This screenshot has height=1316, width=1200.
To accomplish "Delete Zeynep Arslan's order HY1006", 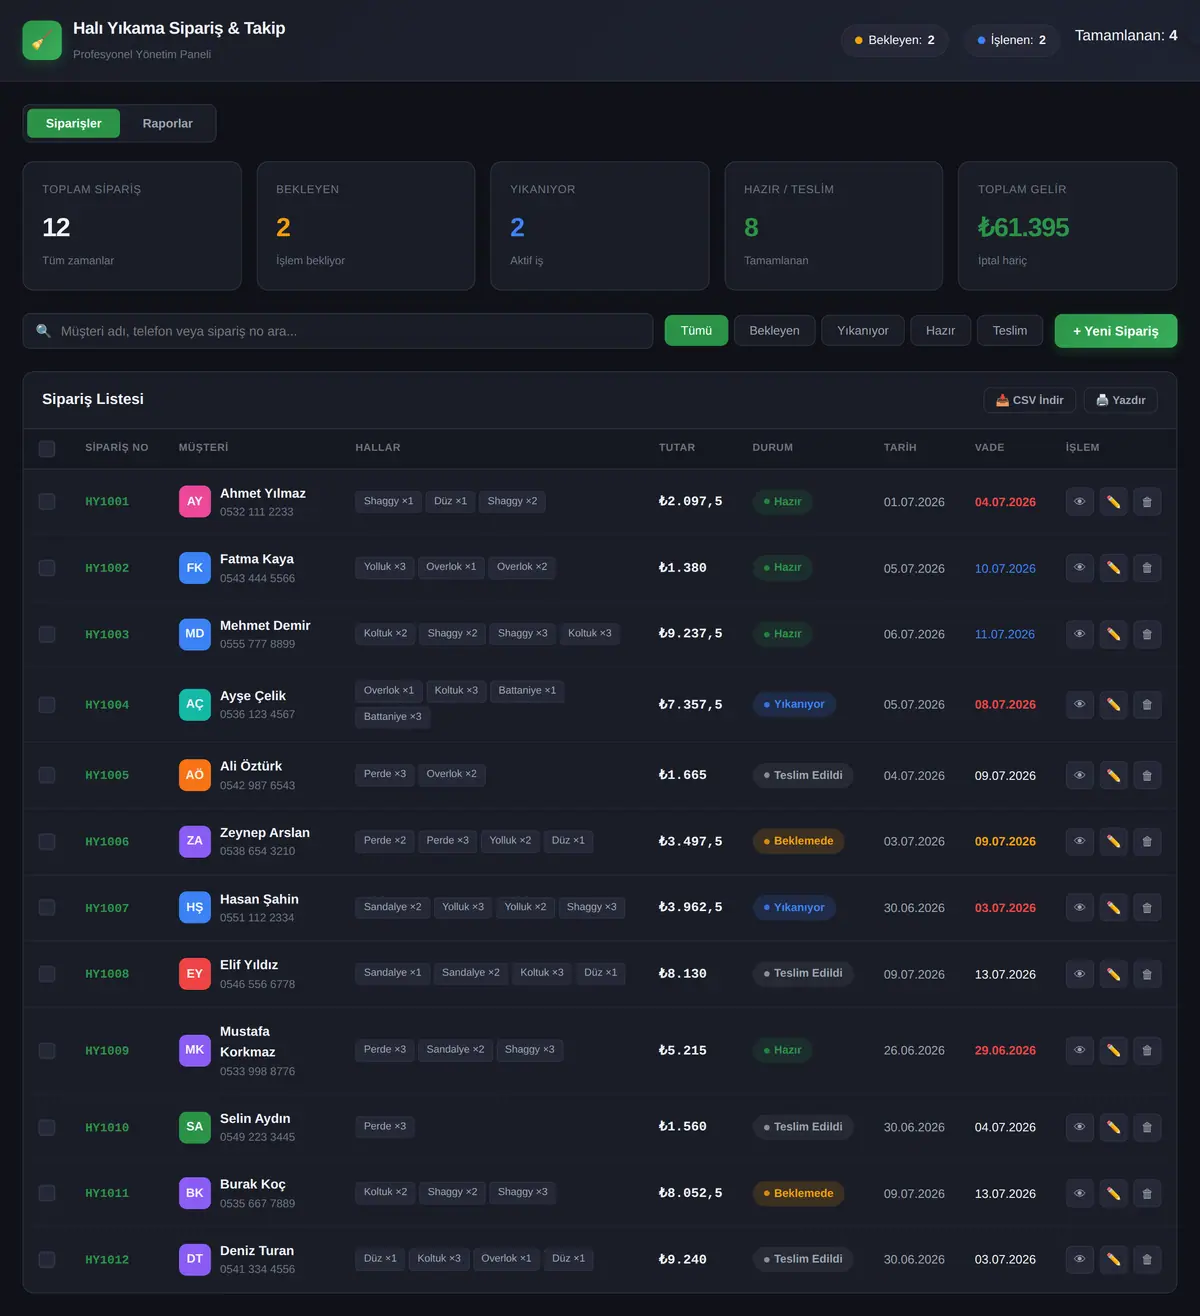I will 1147,841.
